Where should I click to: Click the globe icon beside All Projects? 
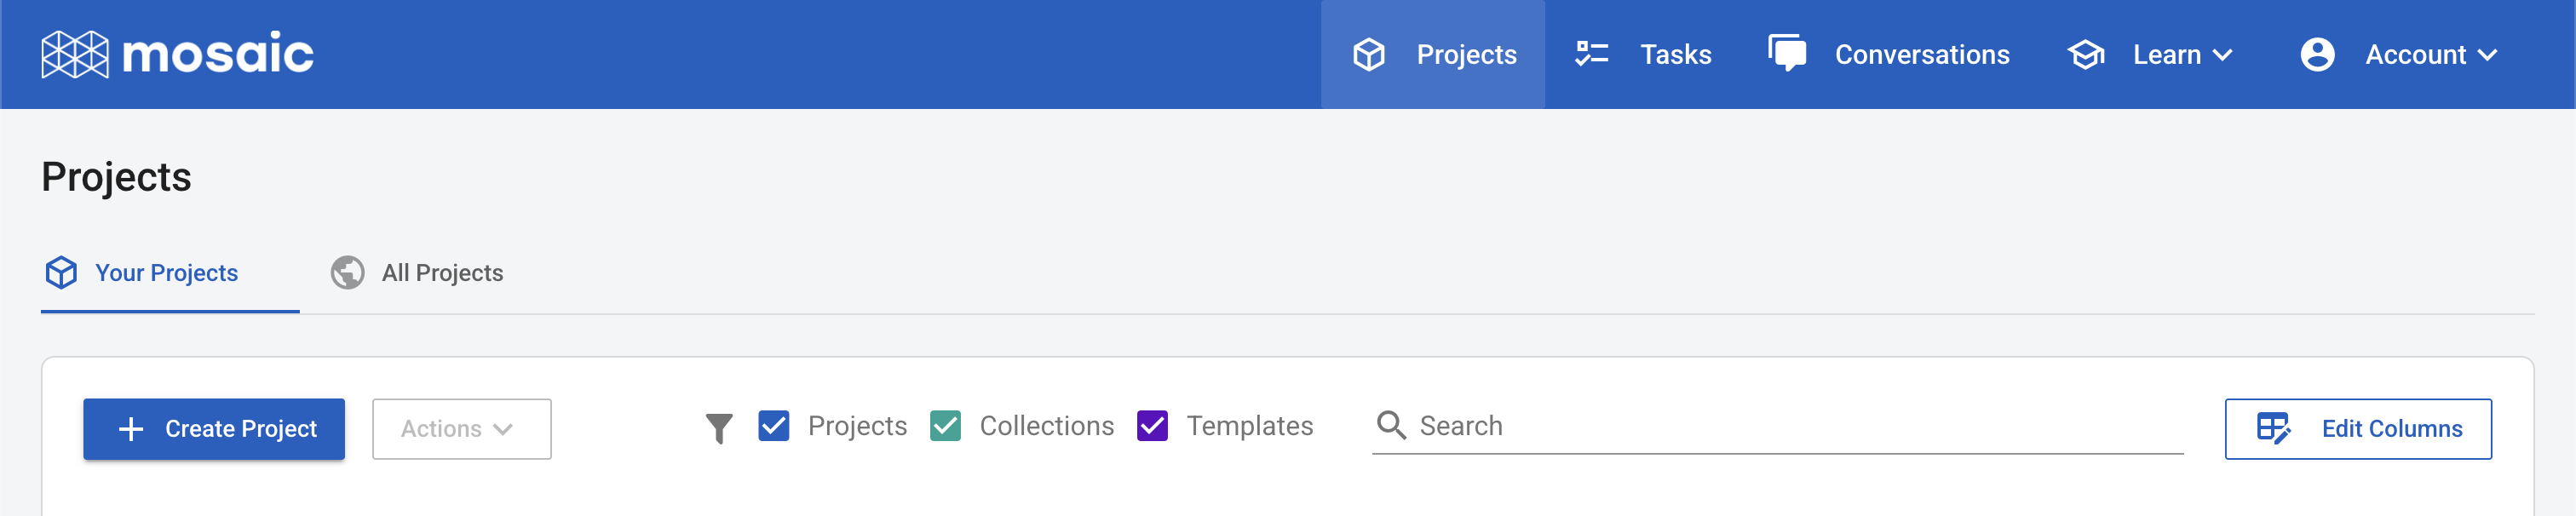[347, 272]
